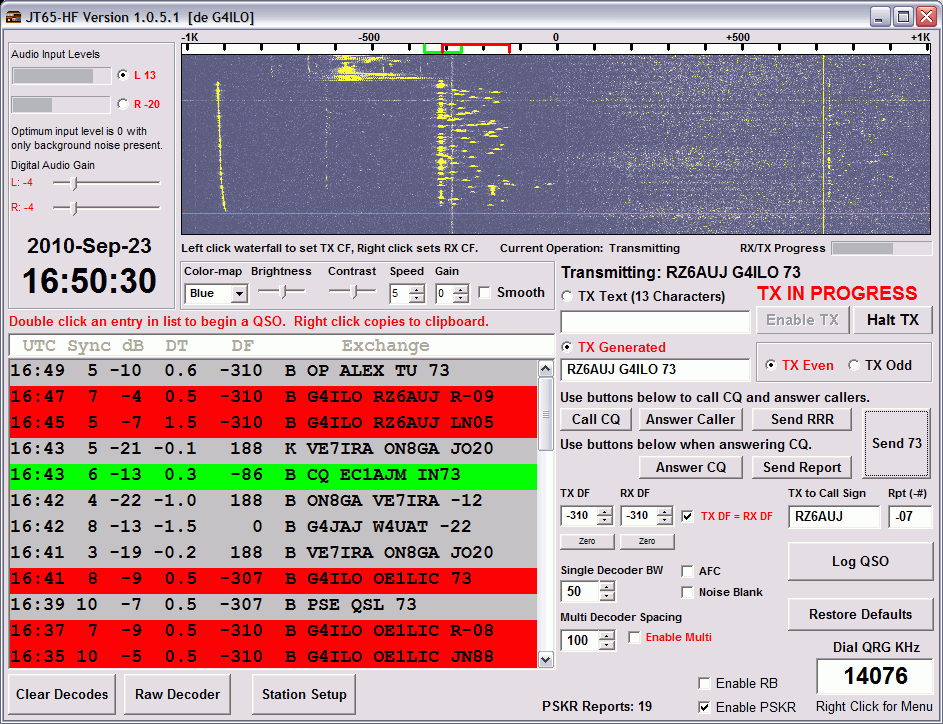Select the OP ALEX TU 73 row
This screenshot has height=724, width=943.
273,372
